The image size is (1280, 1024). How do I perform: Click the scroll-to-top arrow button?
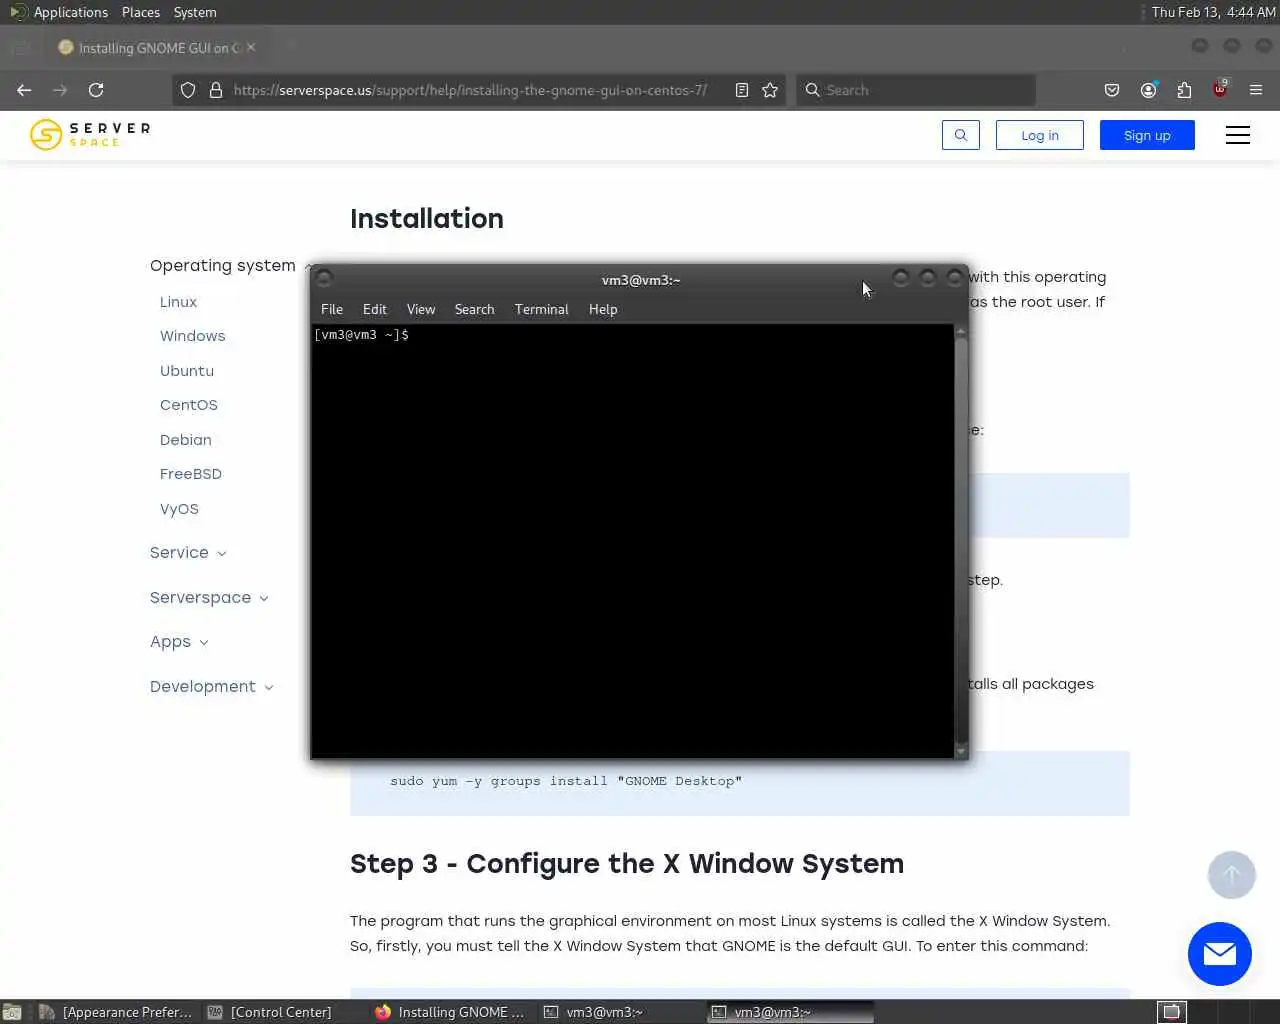[1231, 875]
